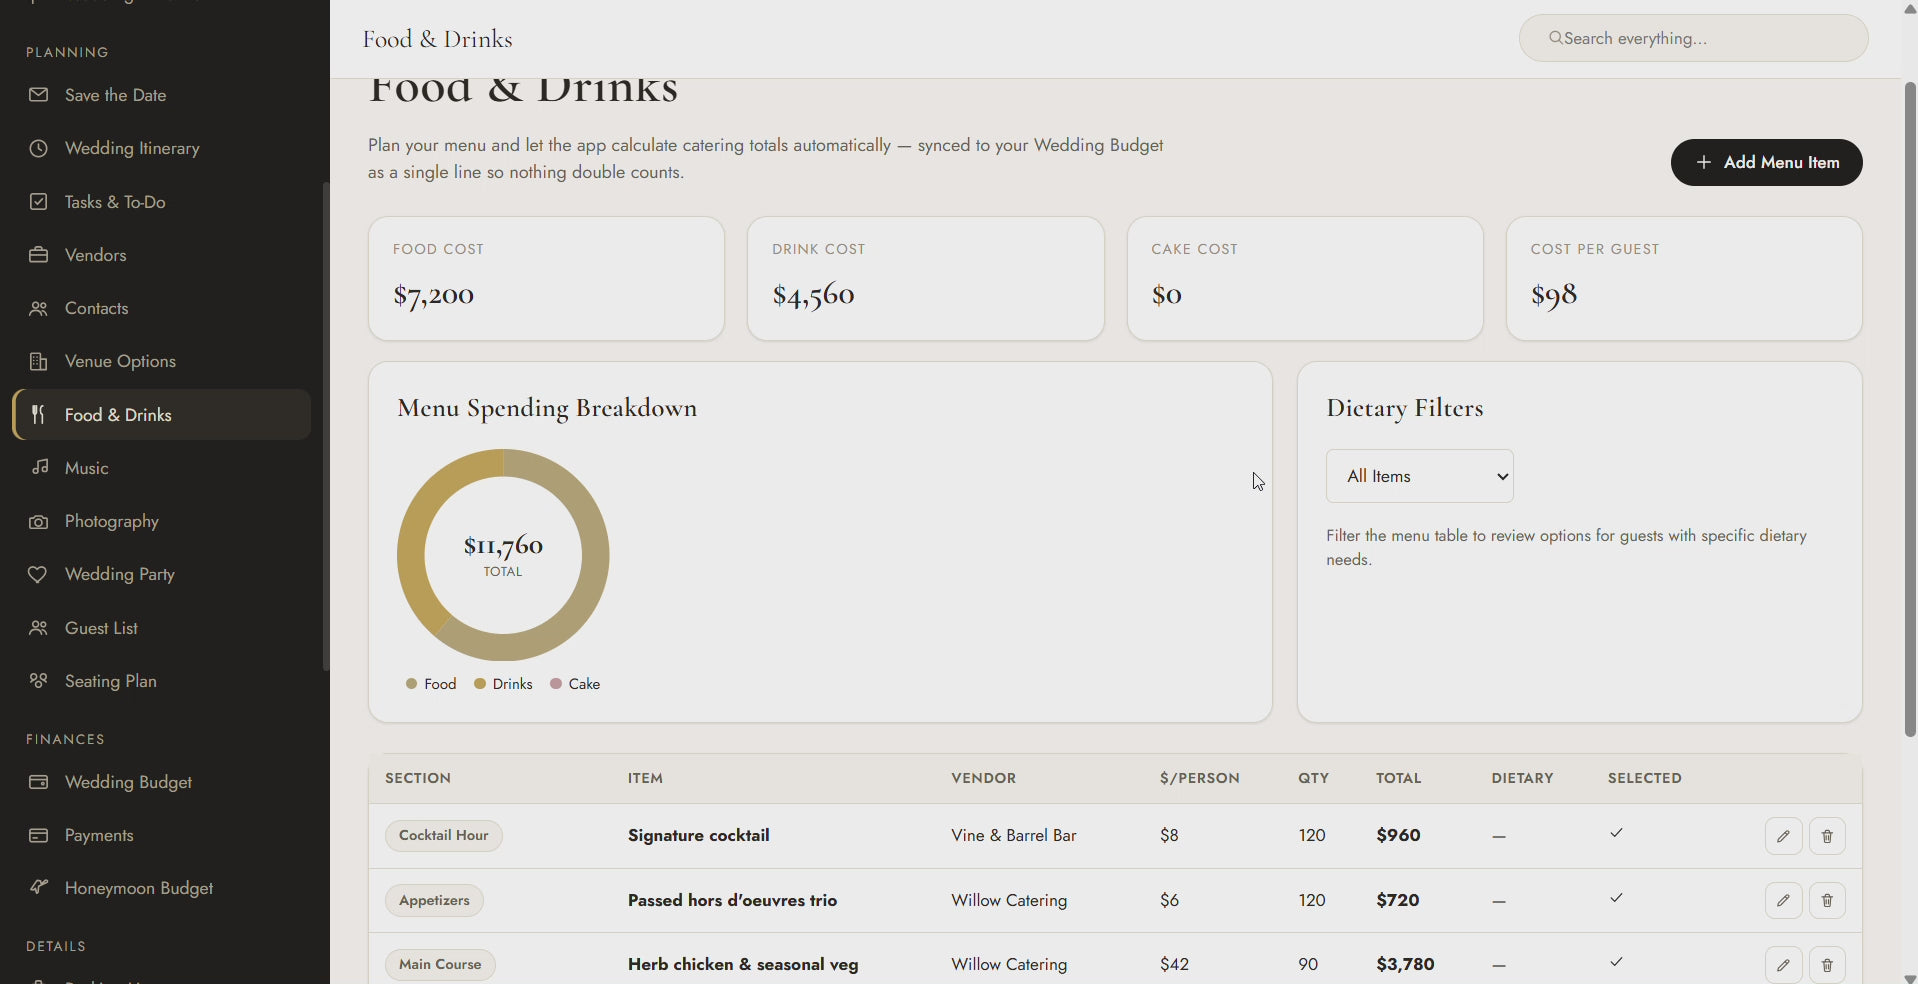Image resolution: width=1918 pixels, height=984 pixels.
Task: Click the Cake legend color dot
Action: (x=556, y=684)
